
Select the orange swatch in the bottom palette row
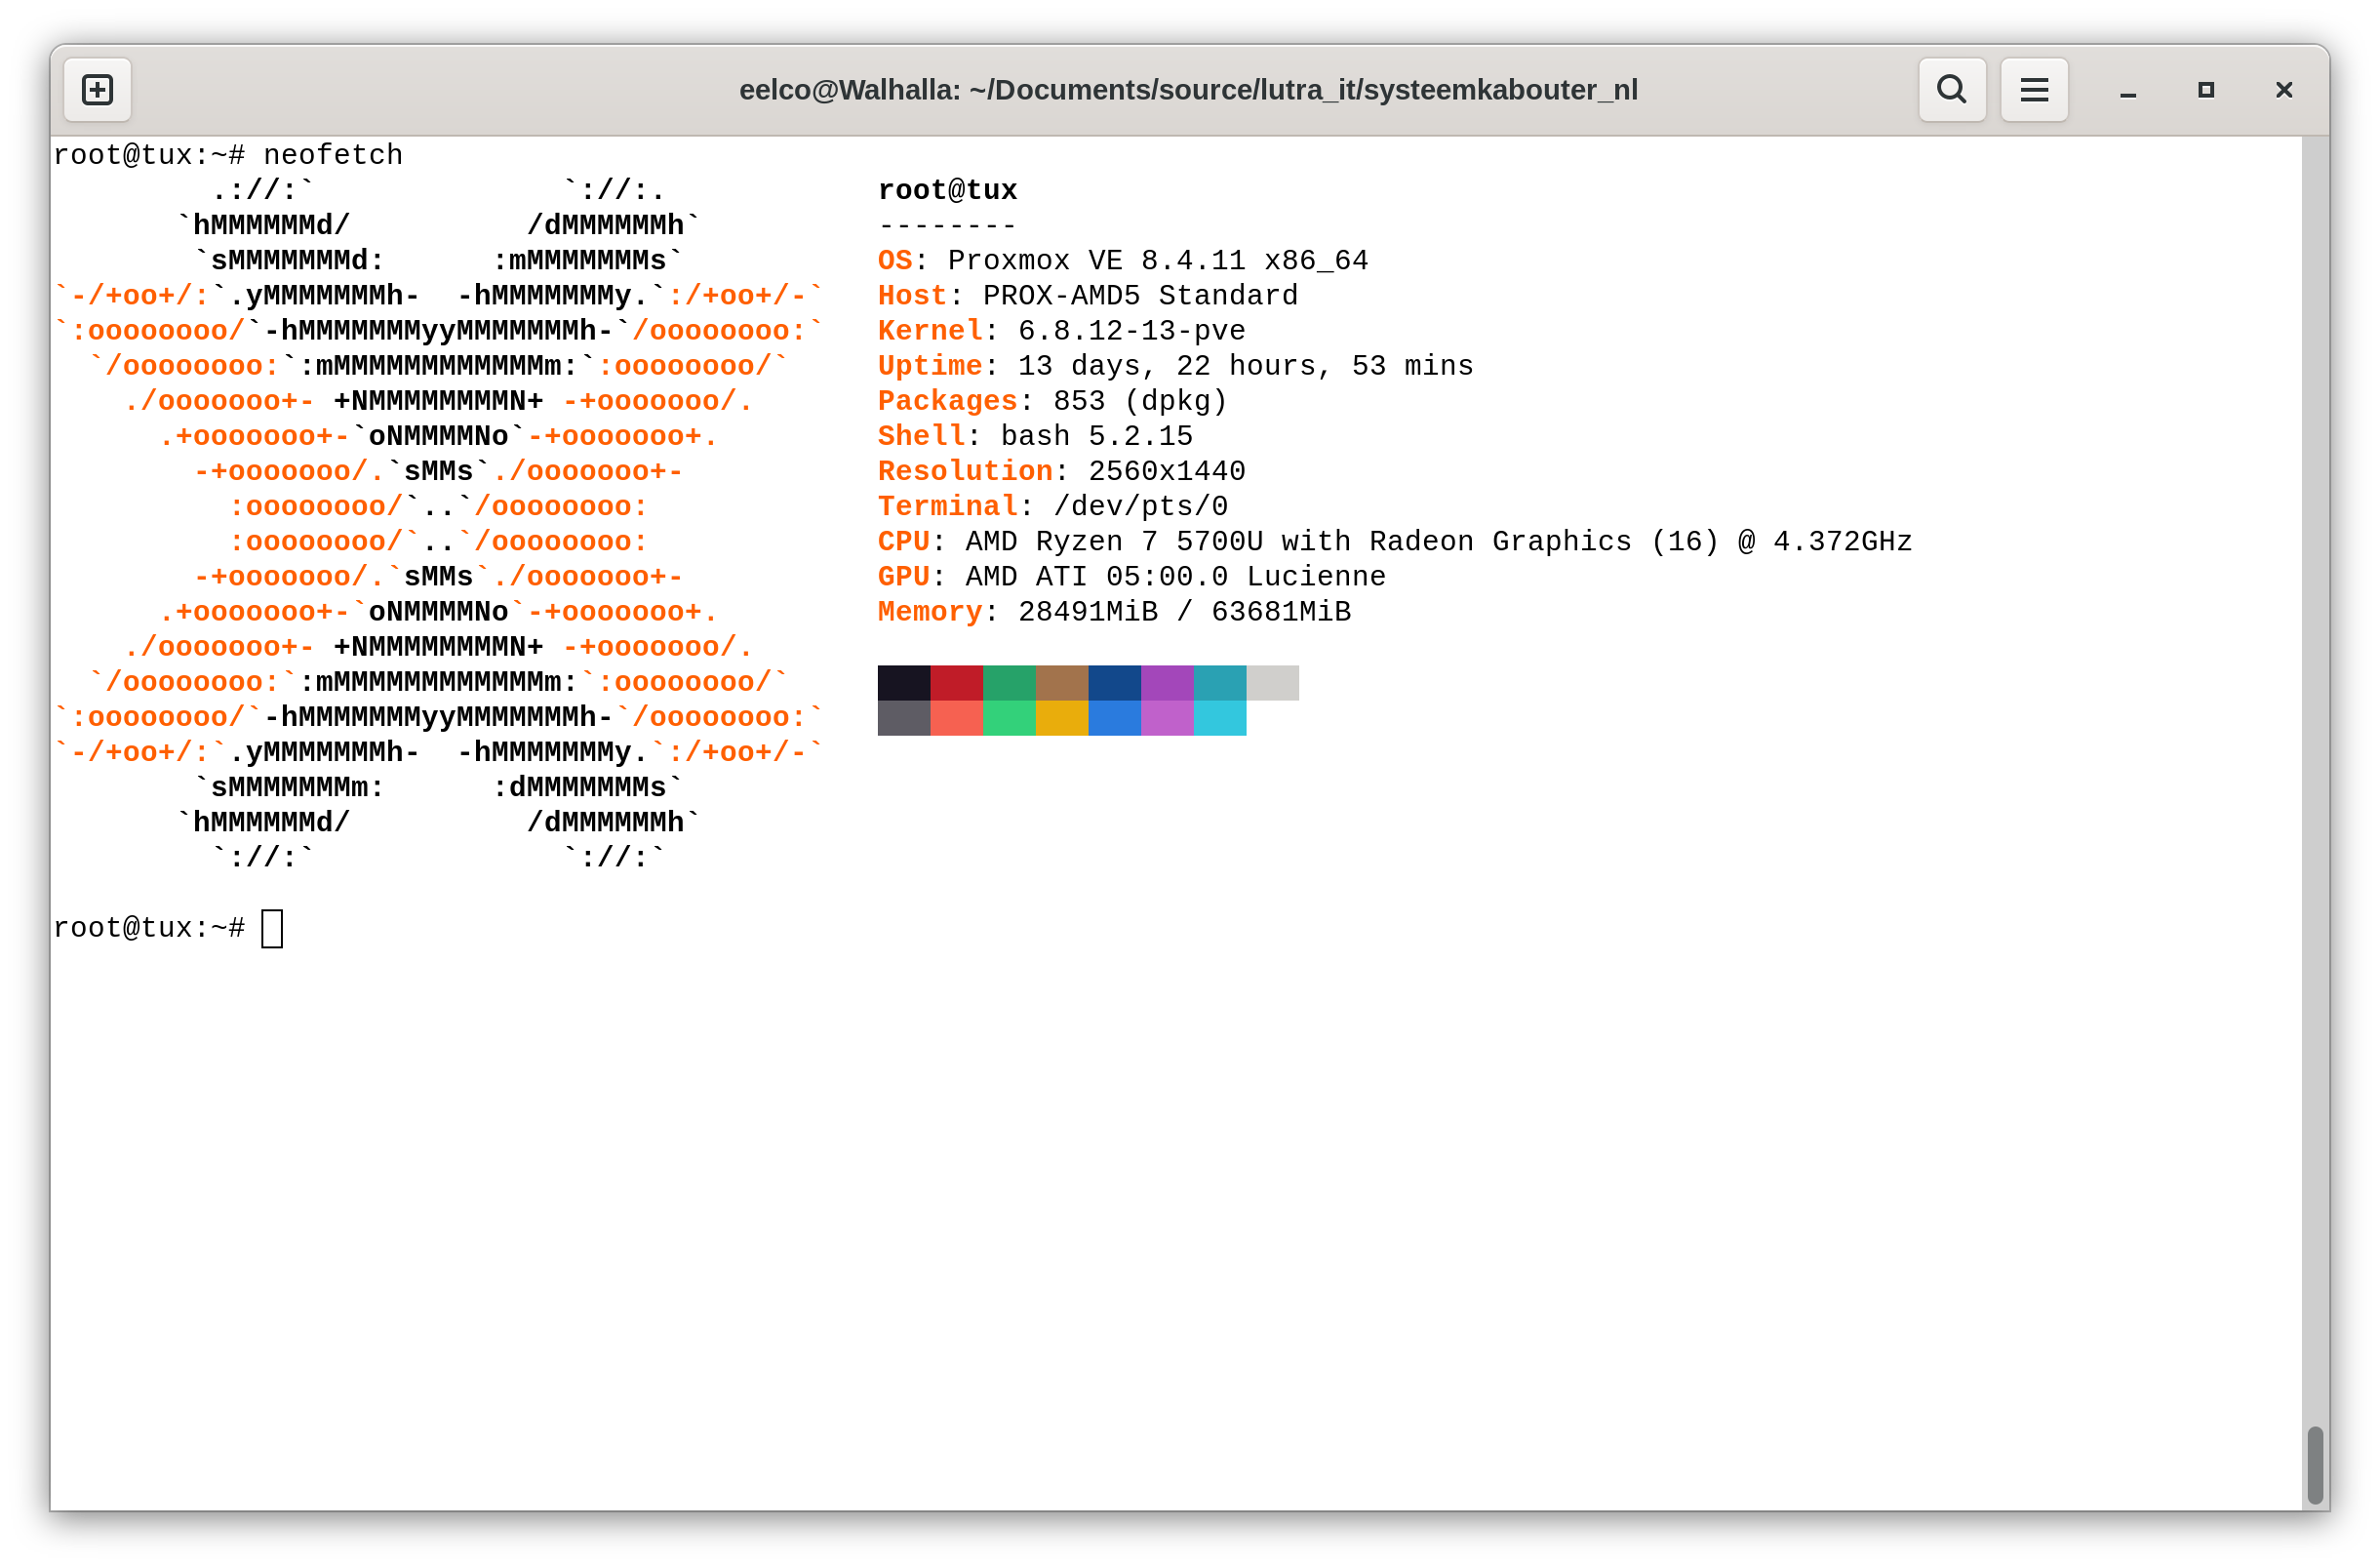pos(1062,716)
